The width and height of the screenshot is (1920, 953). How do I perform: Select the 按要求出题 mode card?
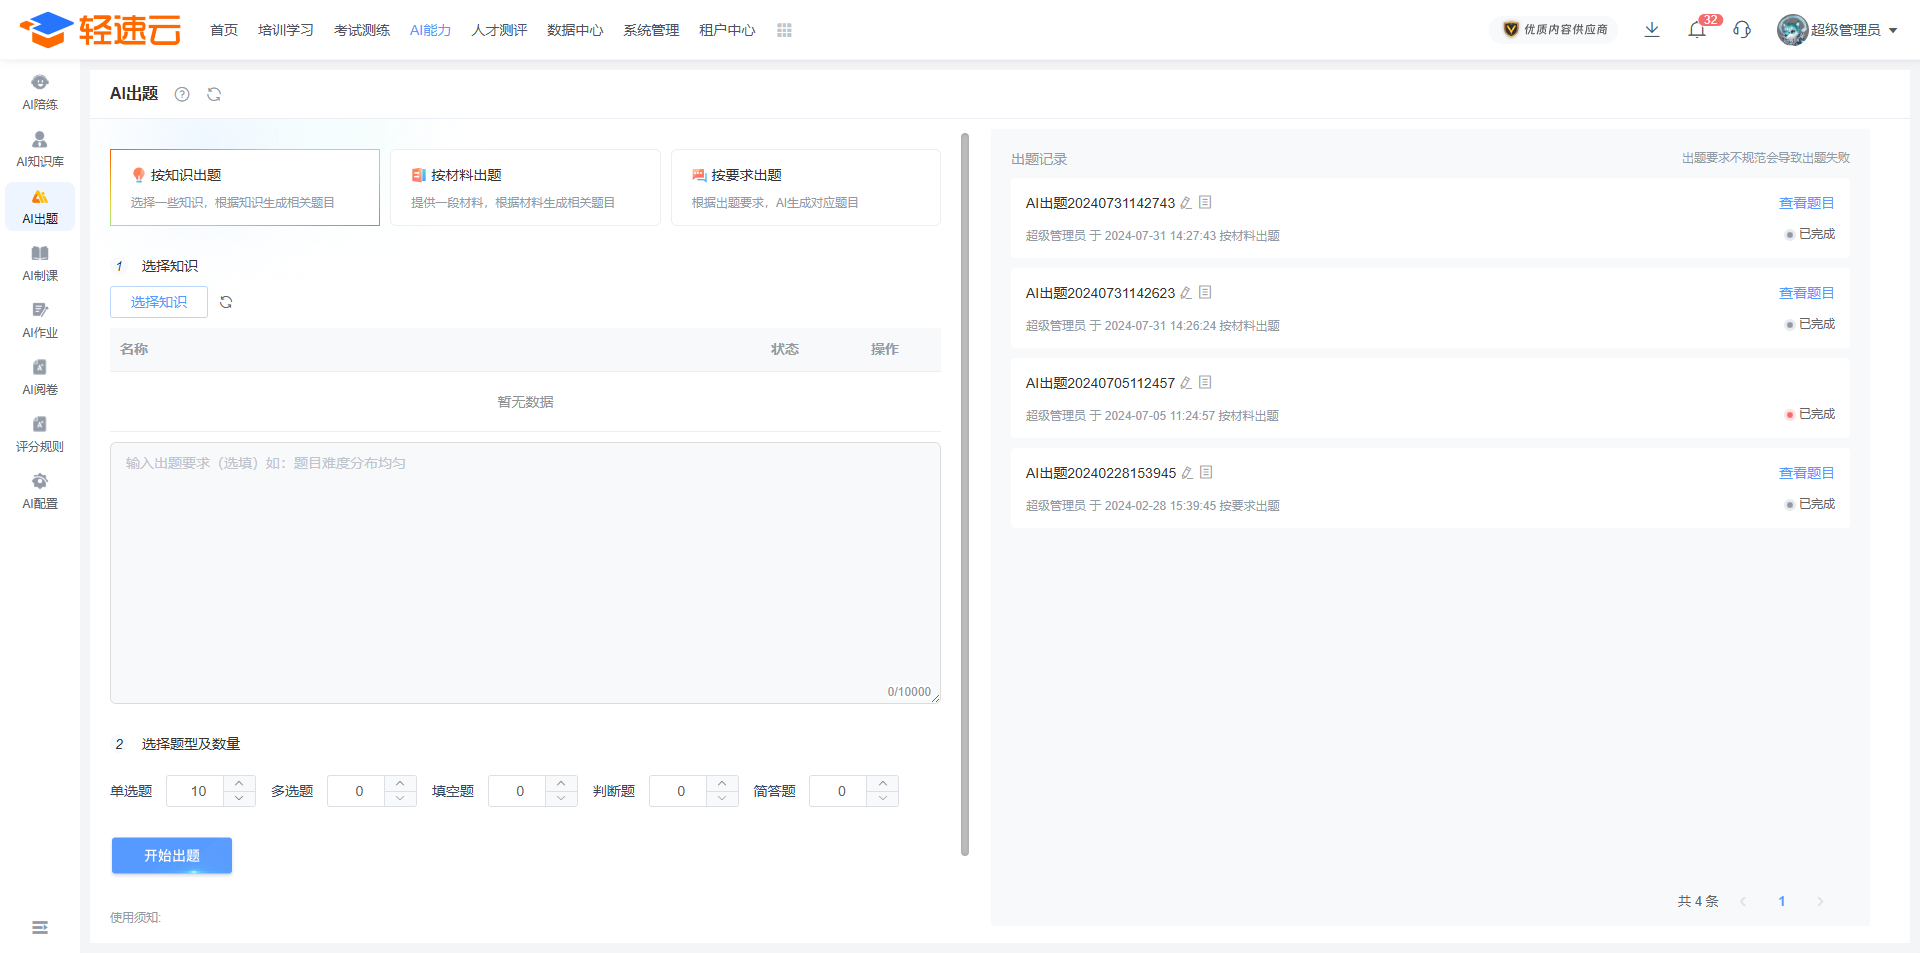(805, 187)
